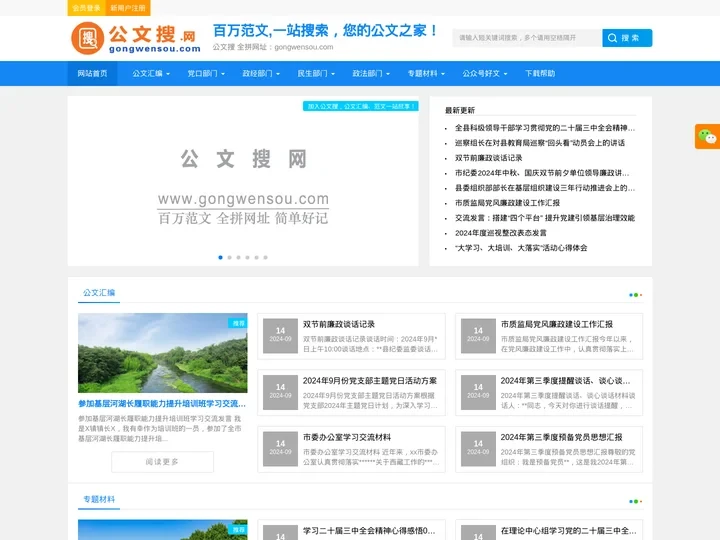The image size is (720, 540).
Task: Open 县委组织部部长在基层组织建设 link
Action: pos(545,188)
